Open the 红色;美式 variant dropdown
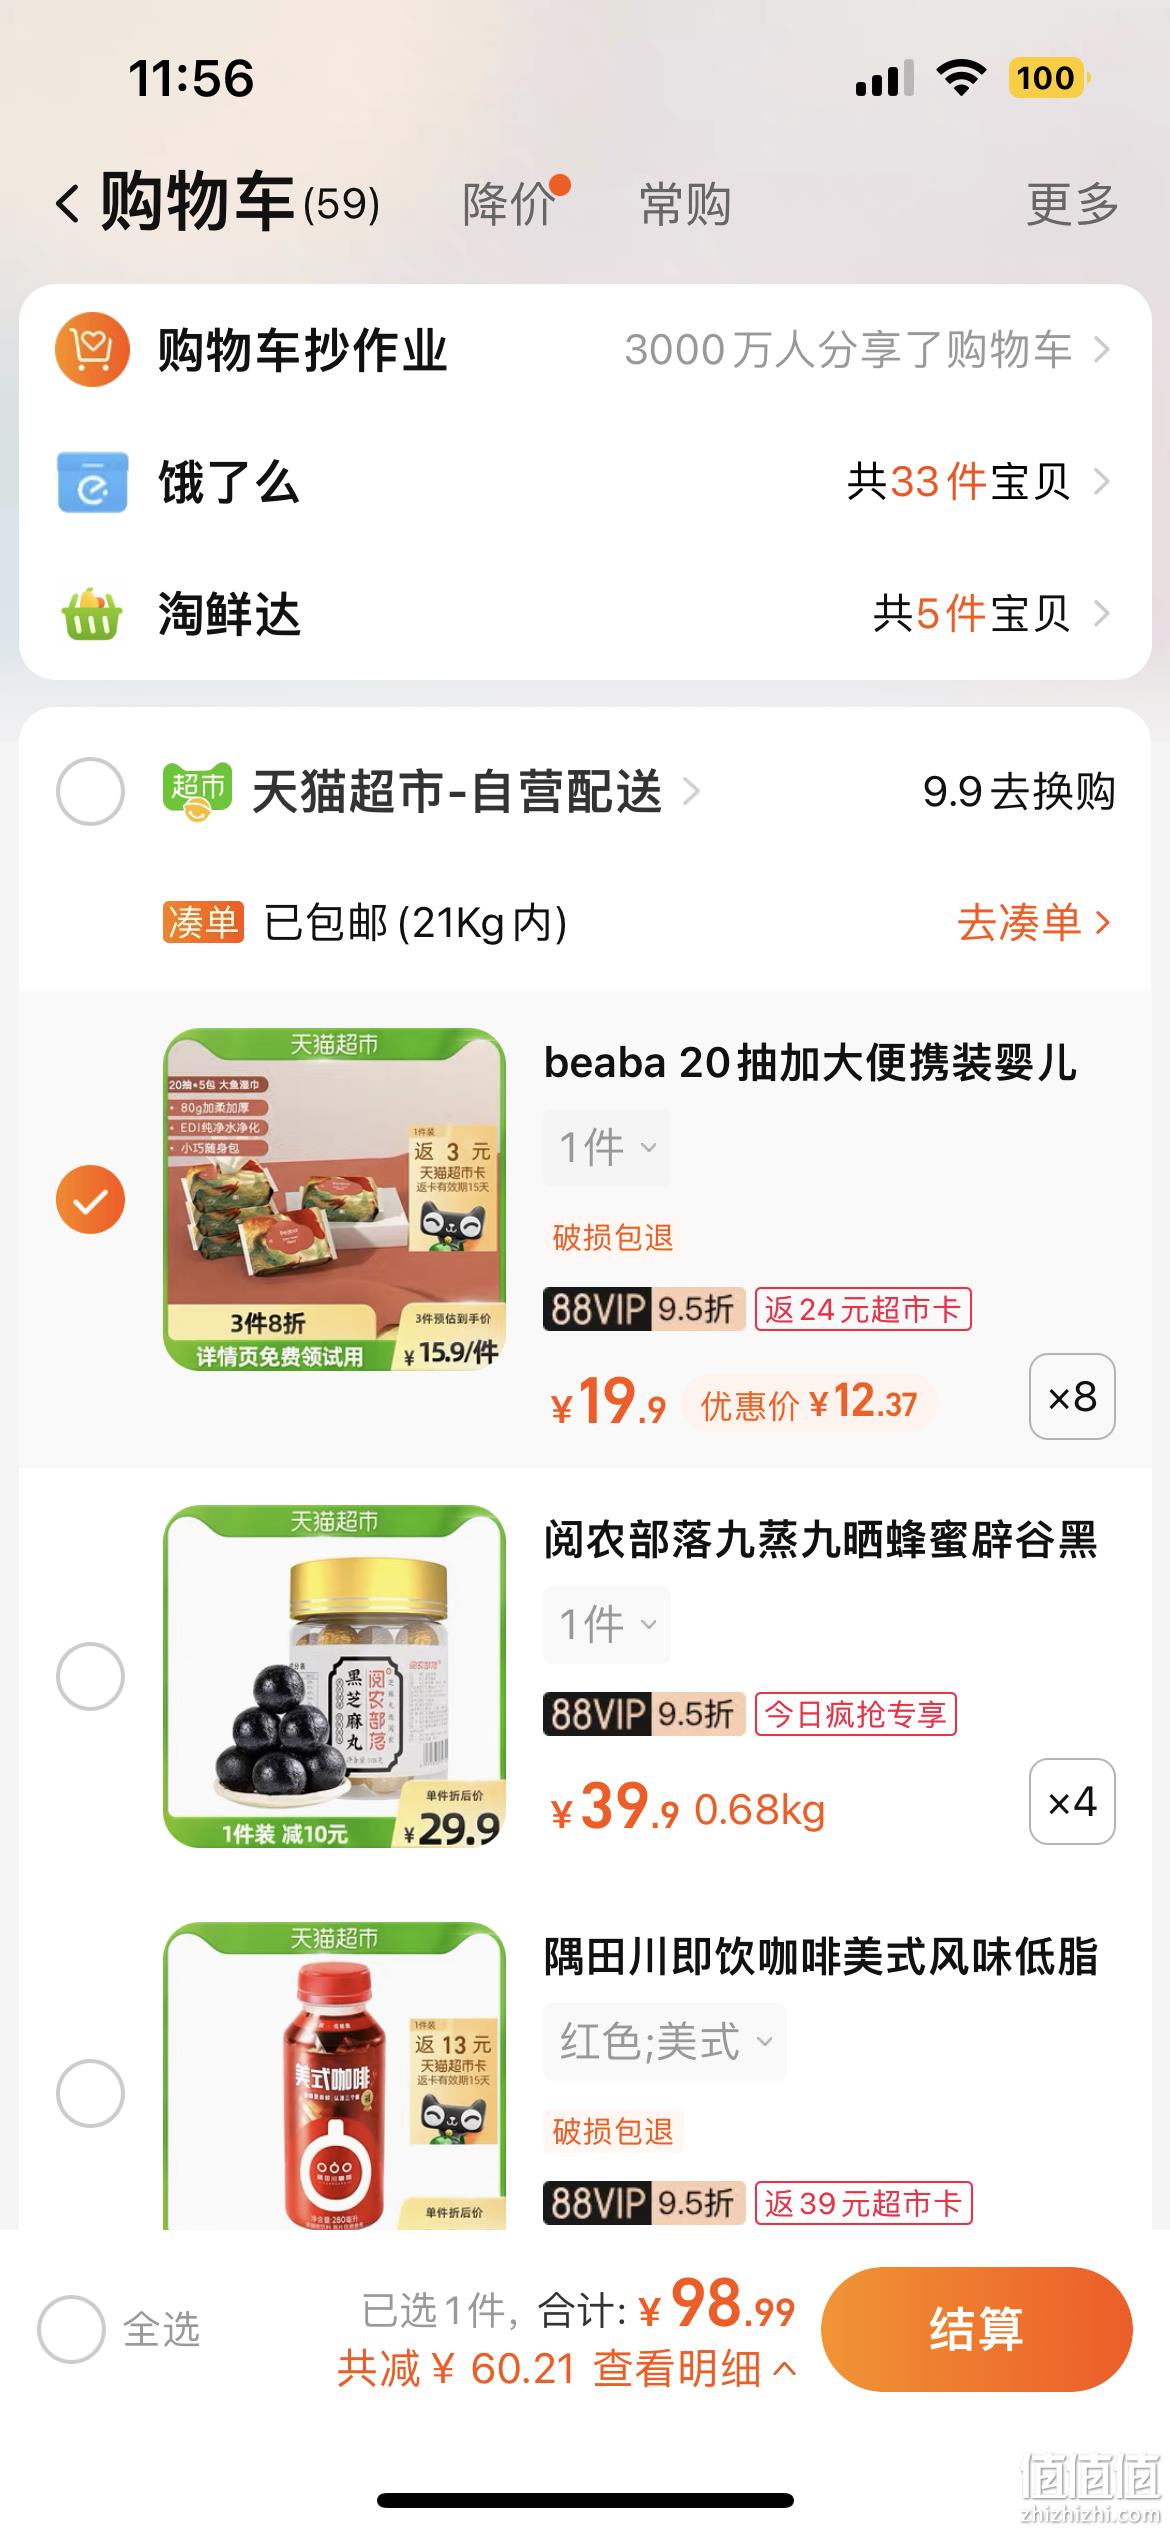 point(665,2041)
